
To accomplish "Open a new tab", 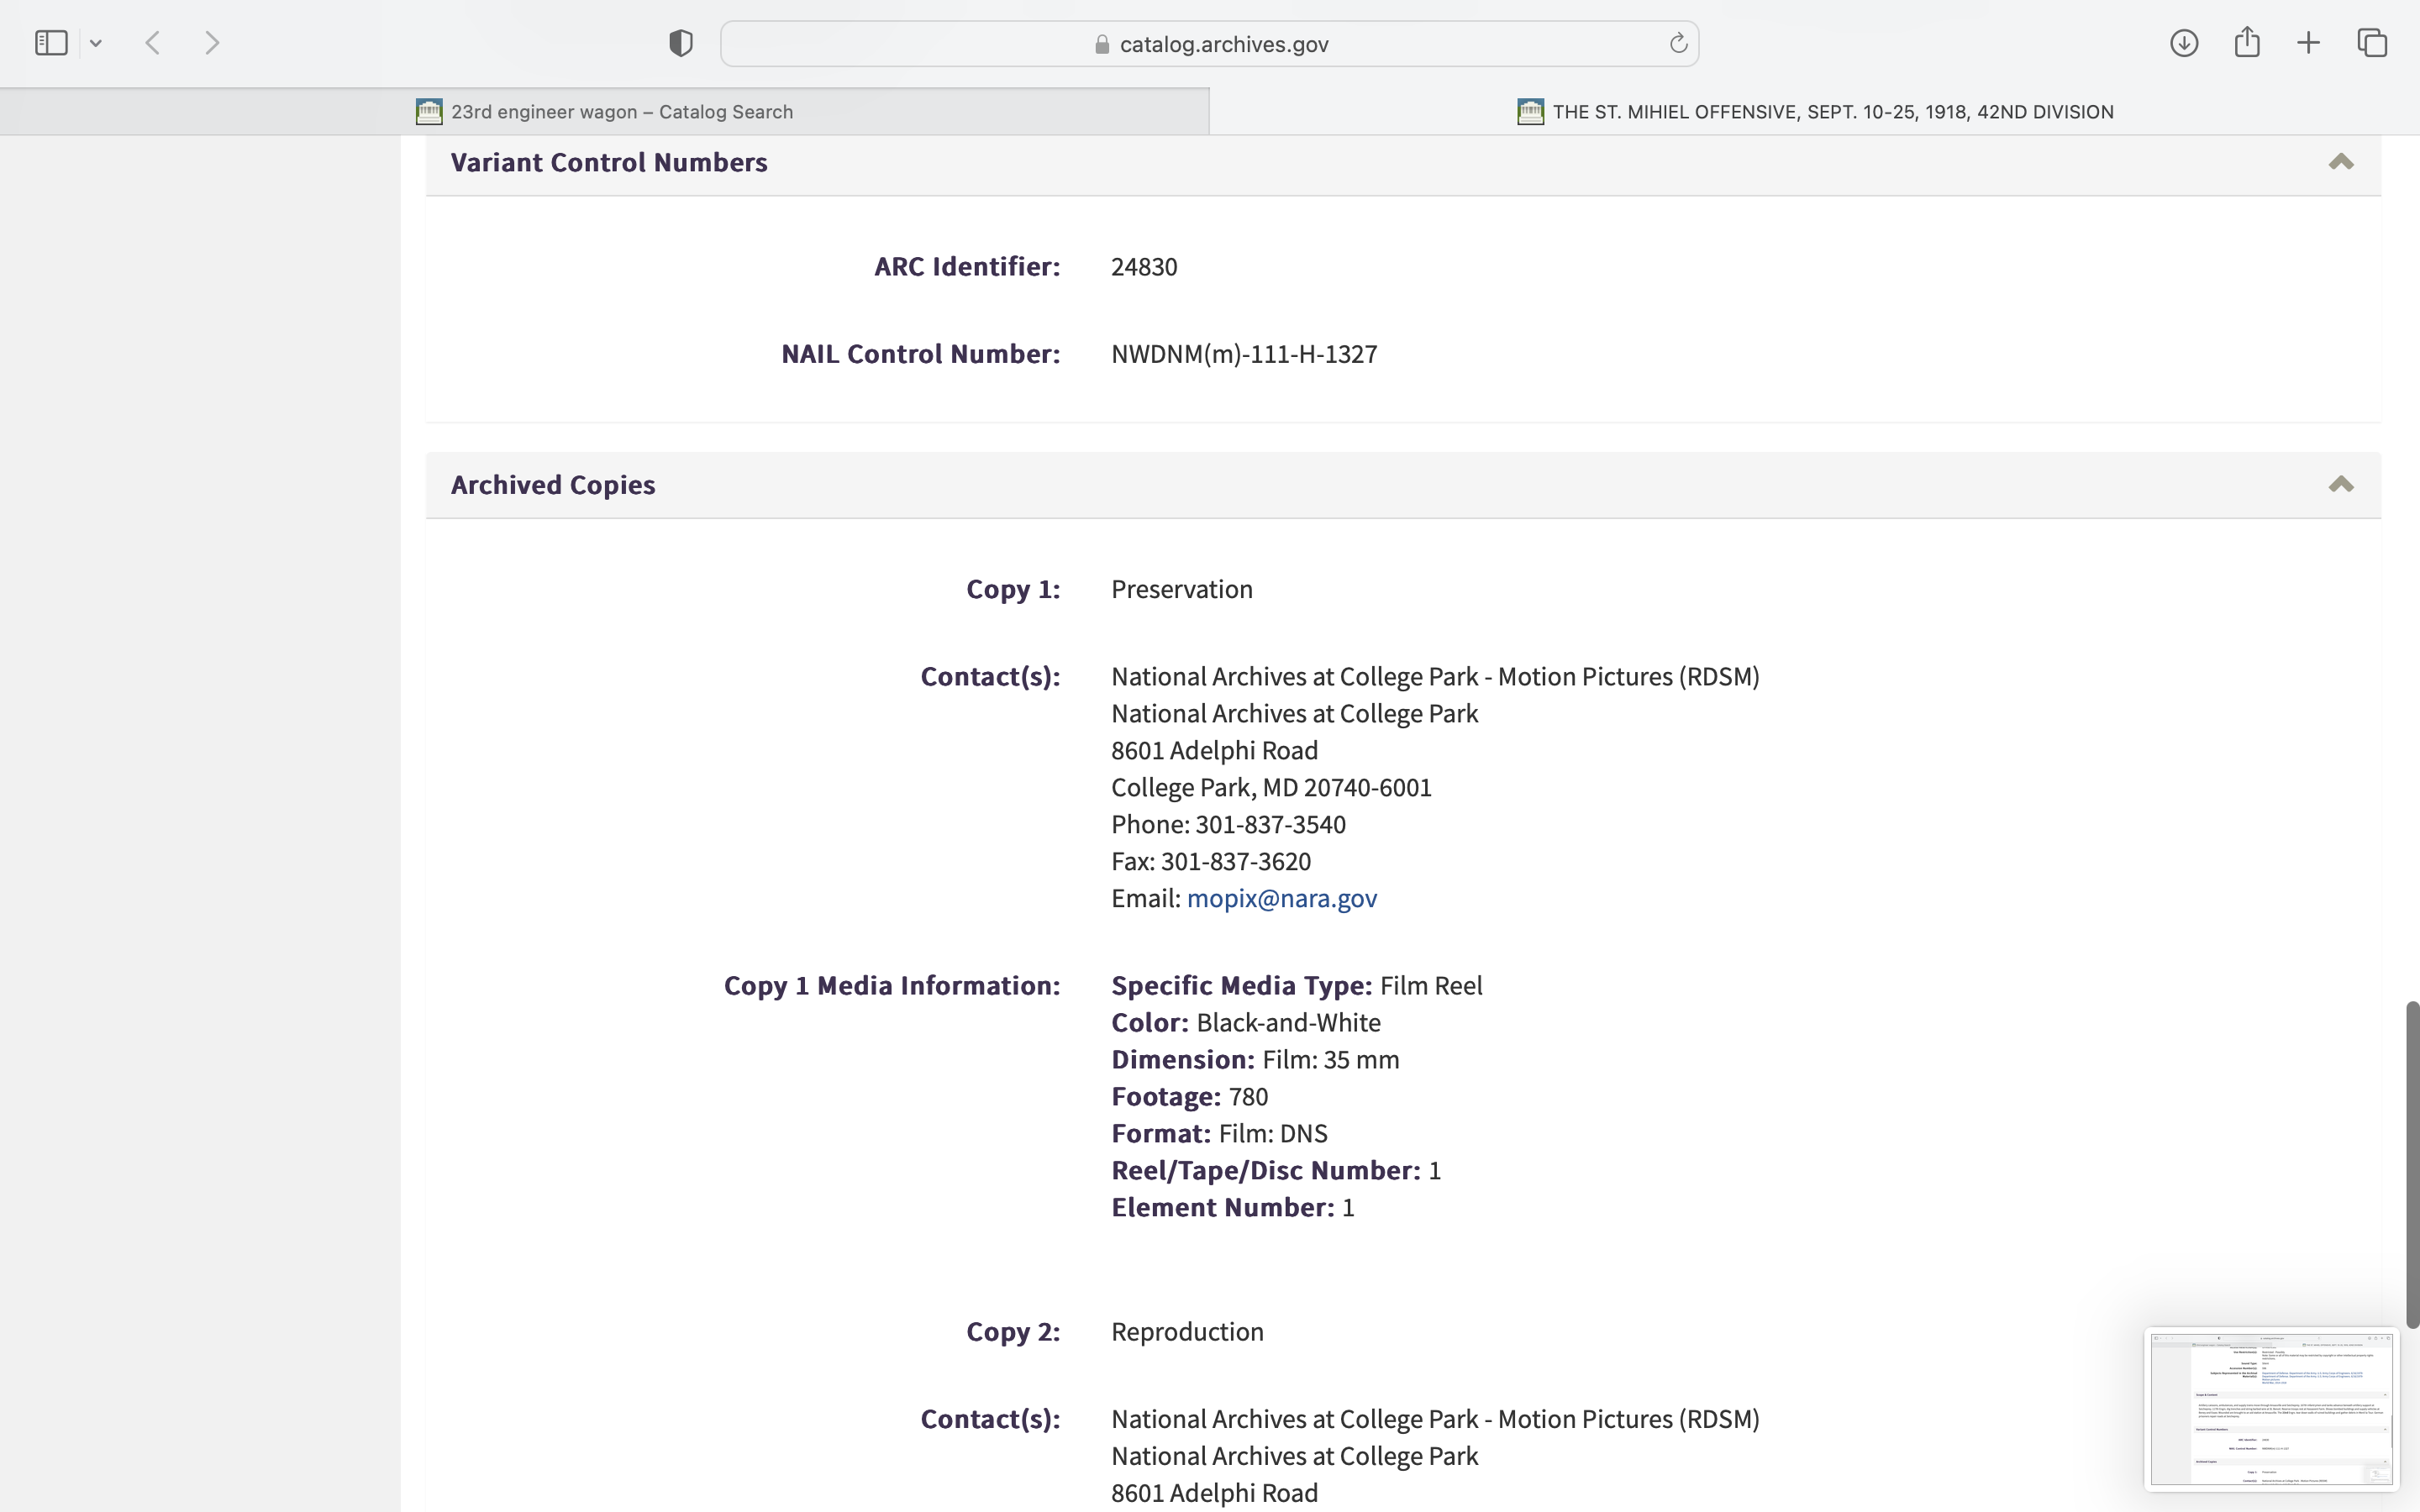I will tap(2309, 43).
